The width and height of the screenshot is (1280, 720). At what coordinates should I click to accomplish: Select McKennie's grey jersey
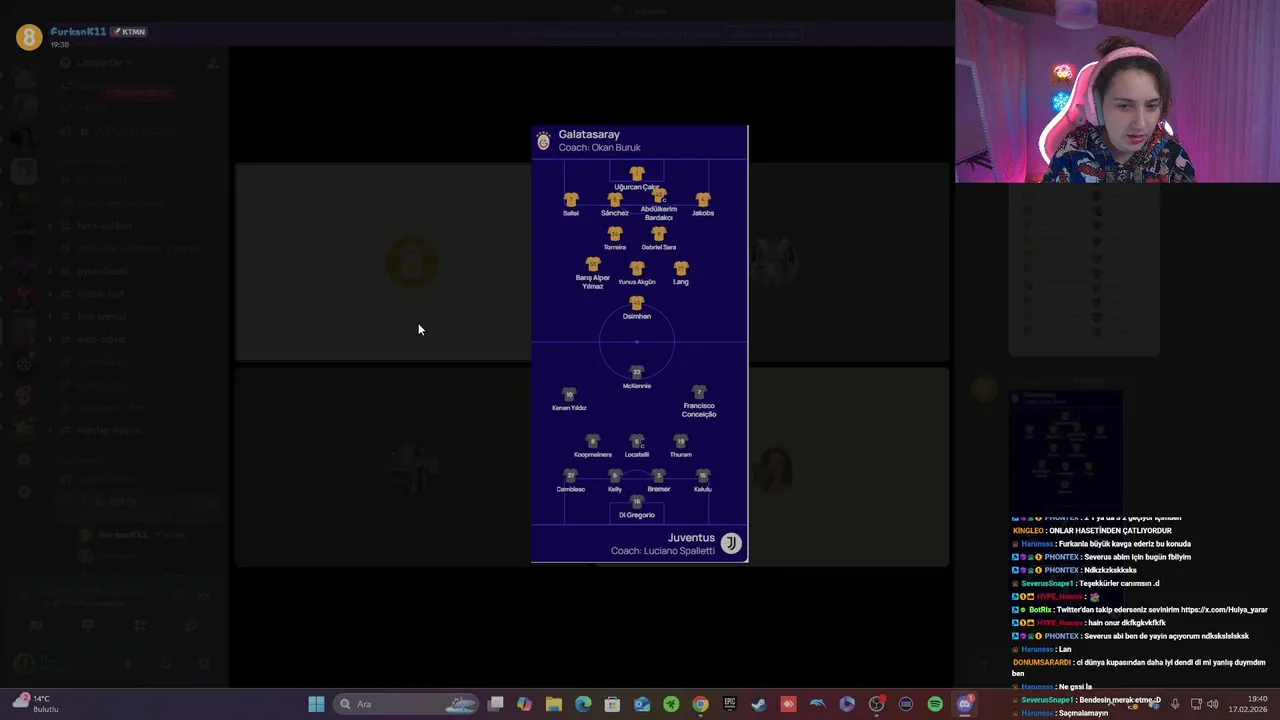637,372
